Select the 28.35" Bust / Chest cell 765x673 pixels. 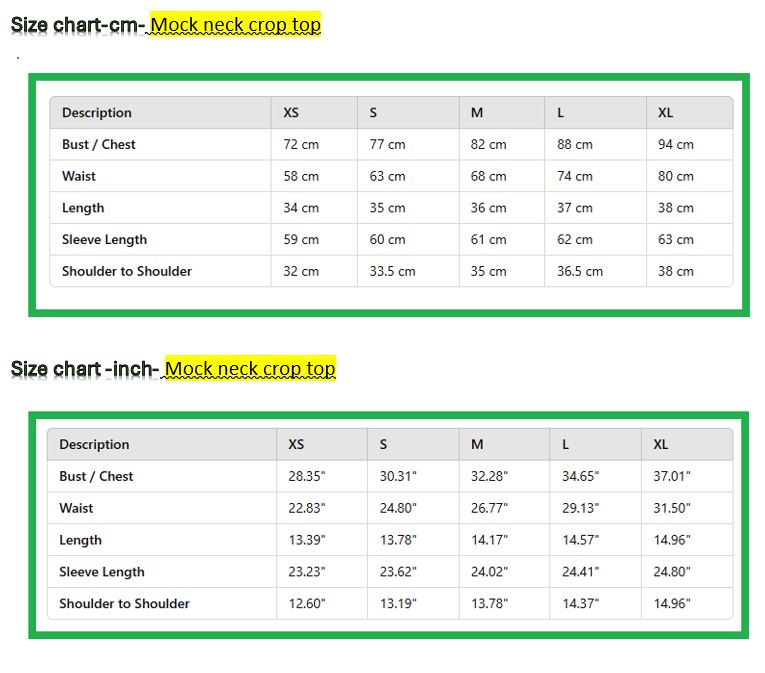(x=306, y=477)
